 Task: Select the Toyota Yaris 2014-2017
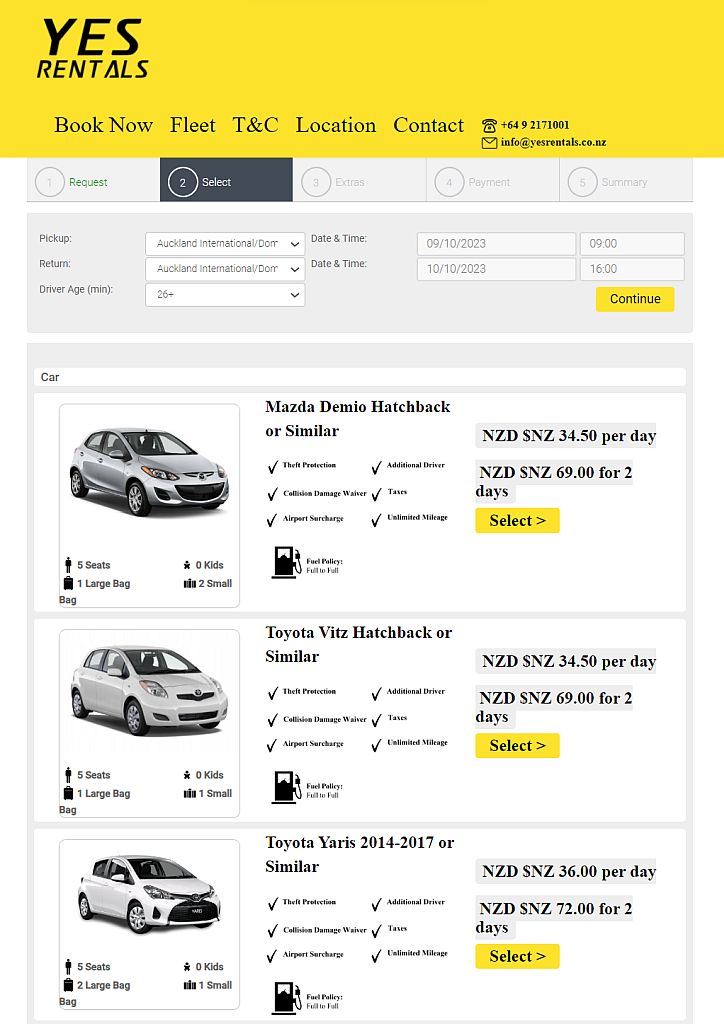517,957
